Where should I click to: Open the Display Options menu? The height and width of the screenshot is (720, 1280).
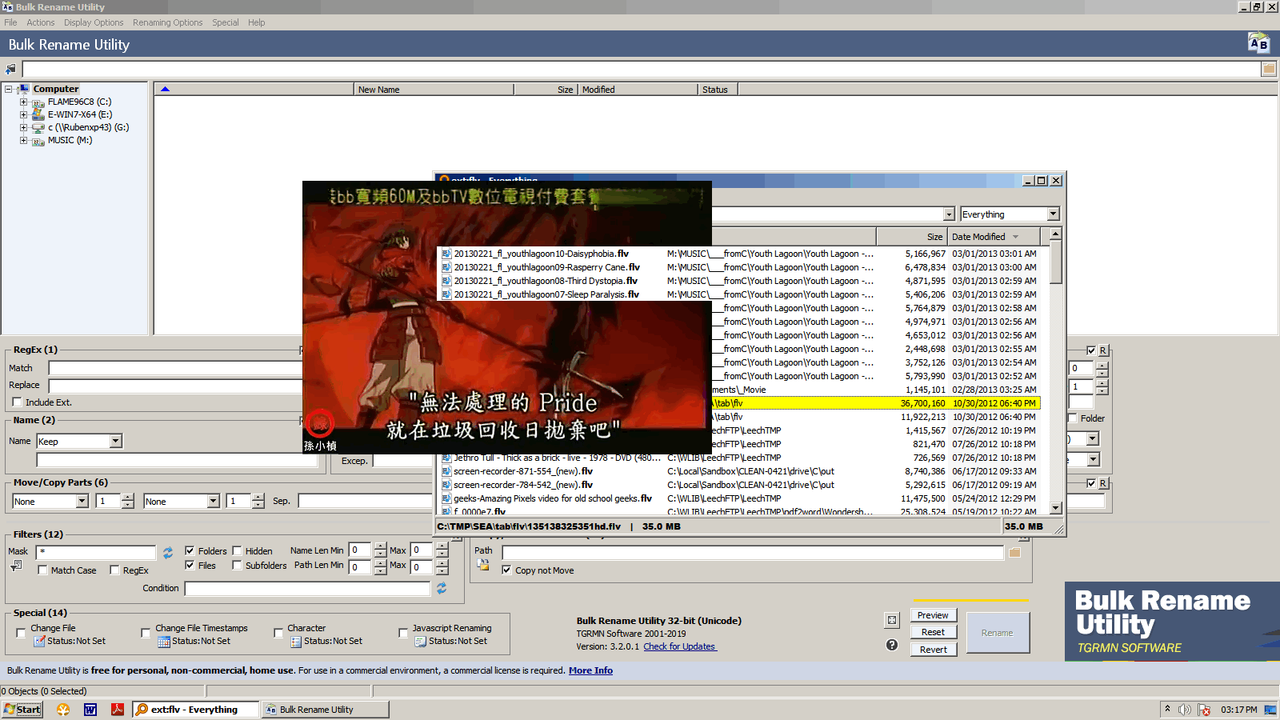[94, 22]
